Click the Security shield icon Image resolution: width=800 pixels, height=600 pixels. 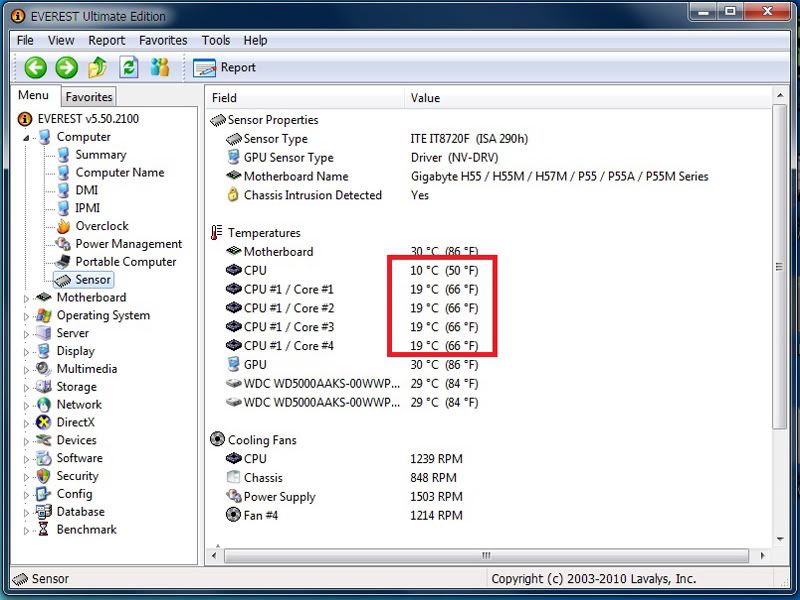coord(44,476)
